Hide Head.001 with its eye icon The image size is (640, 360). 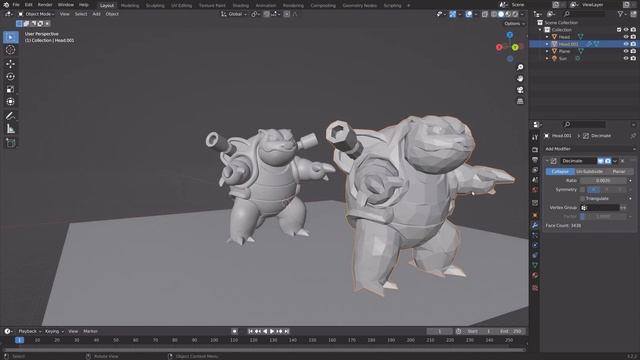626,44
